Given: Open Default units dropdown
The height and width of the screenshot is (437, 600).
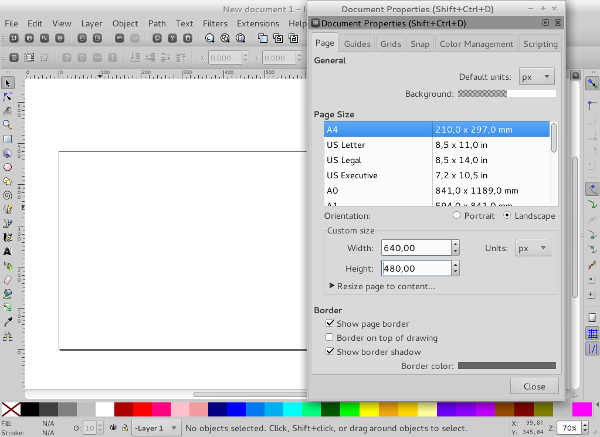Looking at the screenshot, I should pos(537,77).
